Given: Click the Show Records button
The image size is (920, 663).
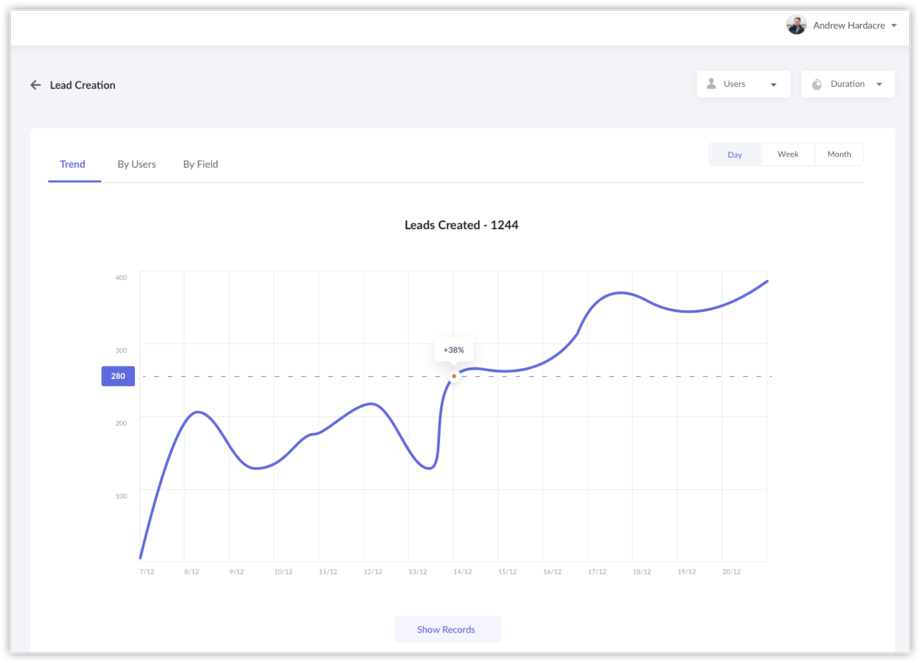Looking at the screenshot, I should click(446, 630).
